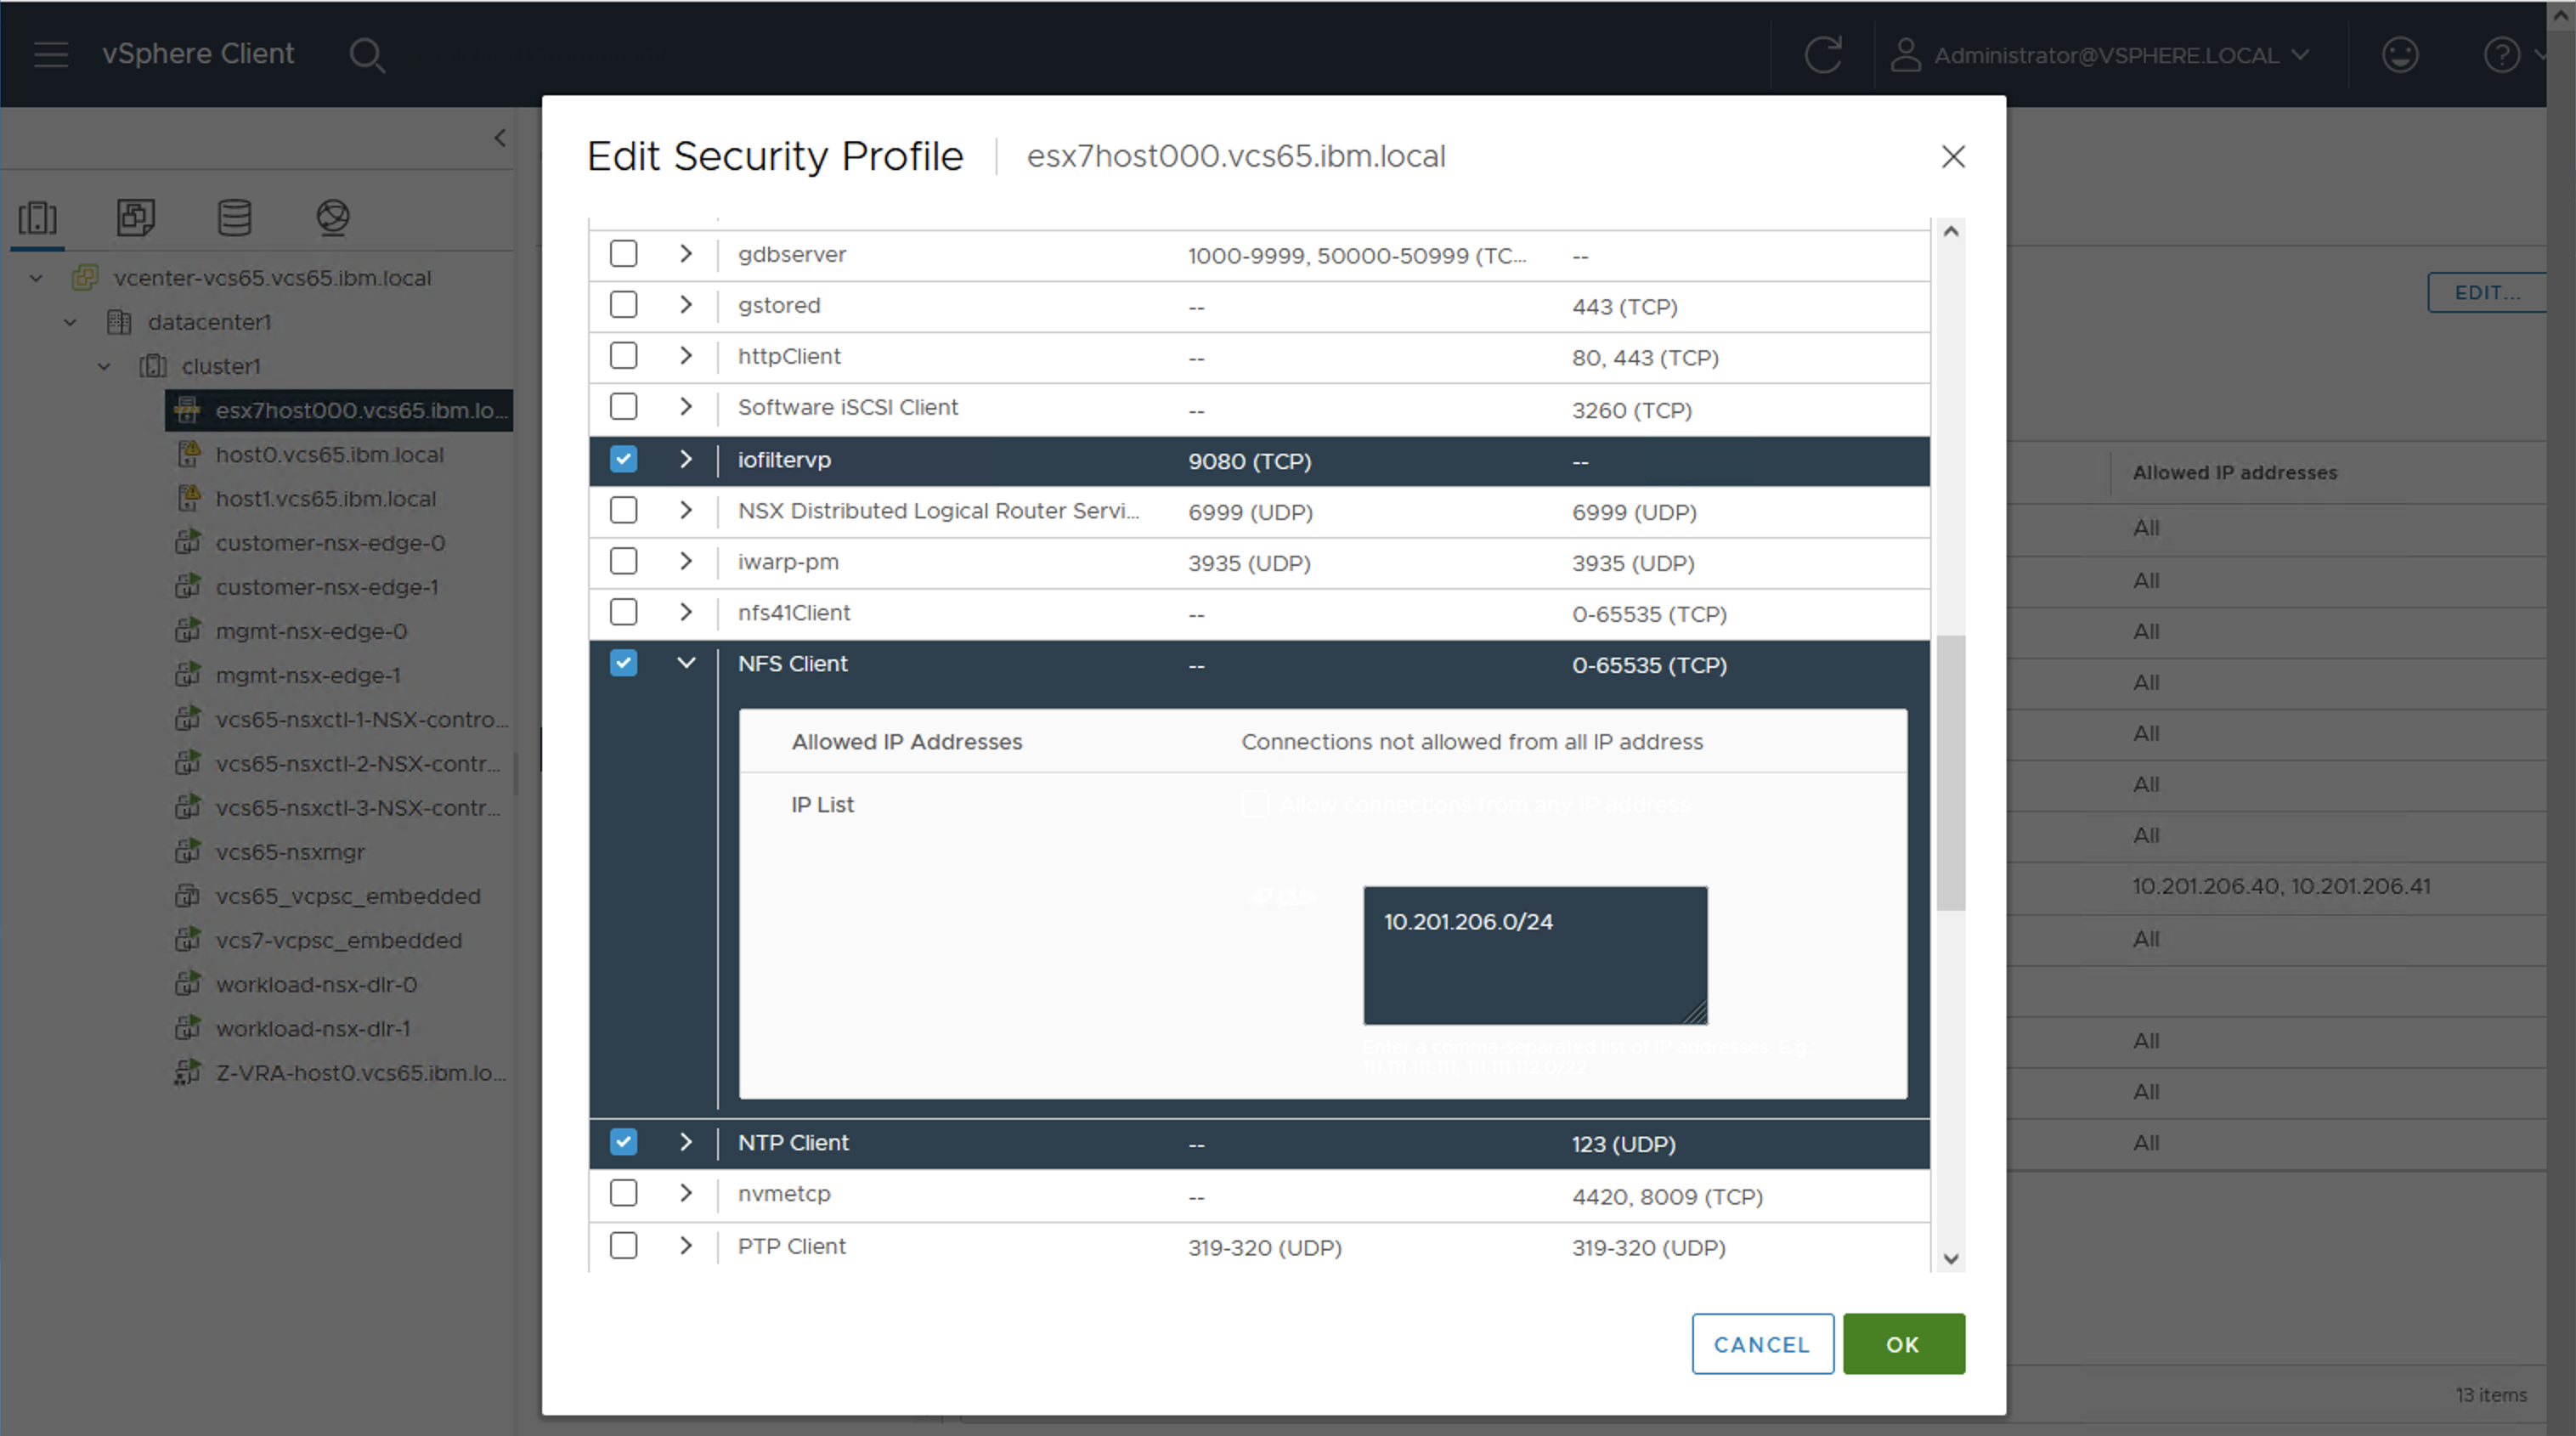Open the Storage inventory view icon
Viewport: 2576px width, 1436px height.
pyautogui.click(x=234, y=217)
